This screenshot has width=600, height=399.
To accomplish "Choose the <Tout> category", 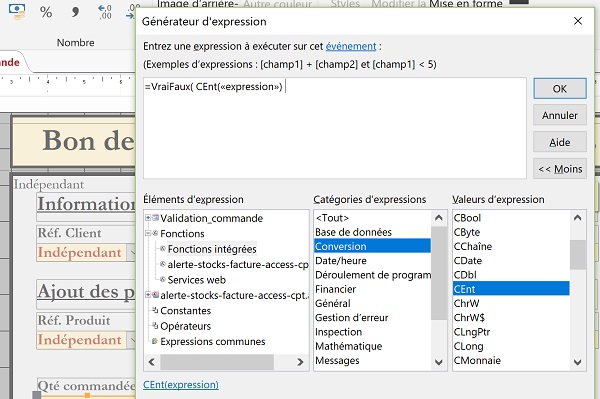I will coord(372,218).
